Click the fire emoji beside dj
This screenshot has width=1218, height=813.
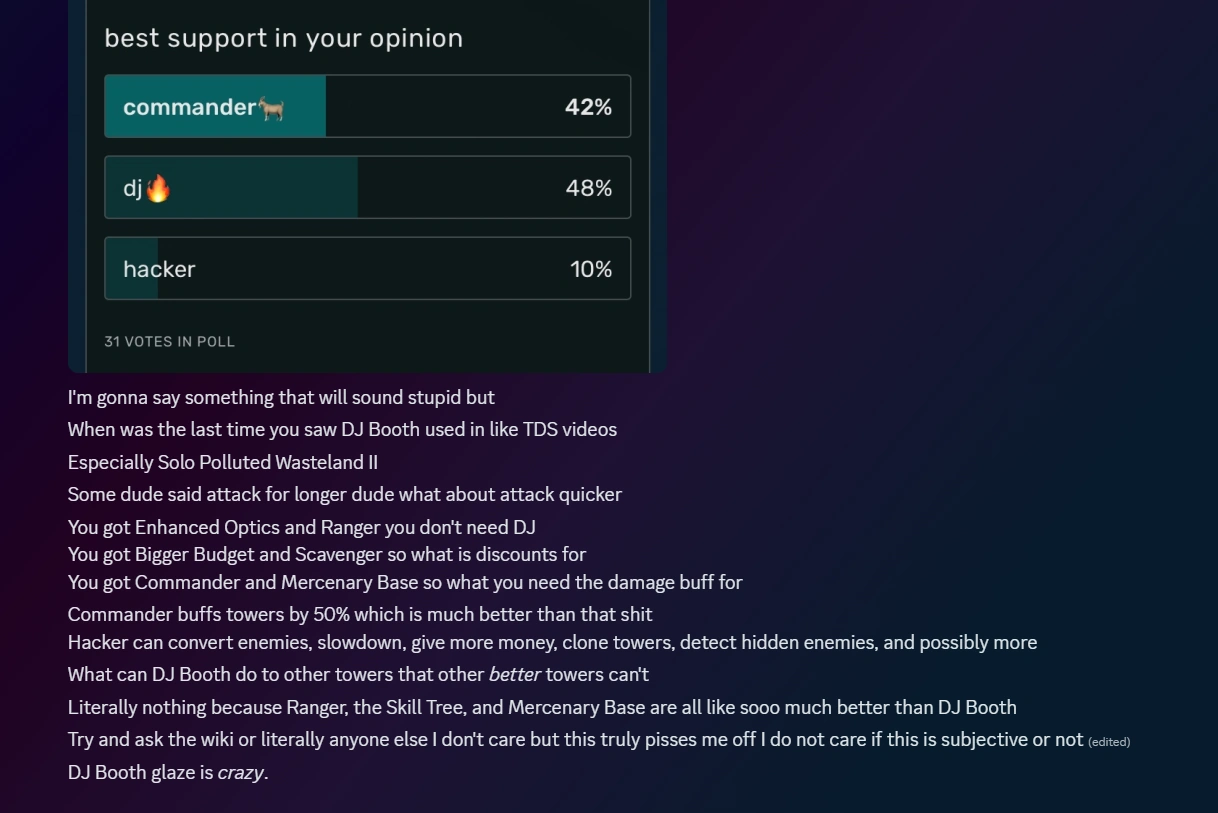coord(158,188)
